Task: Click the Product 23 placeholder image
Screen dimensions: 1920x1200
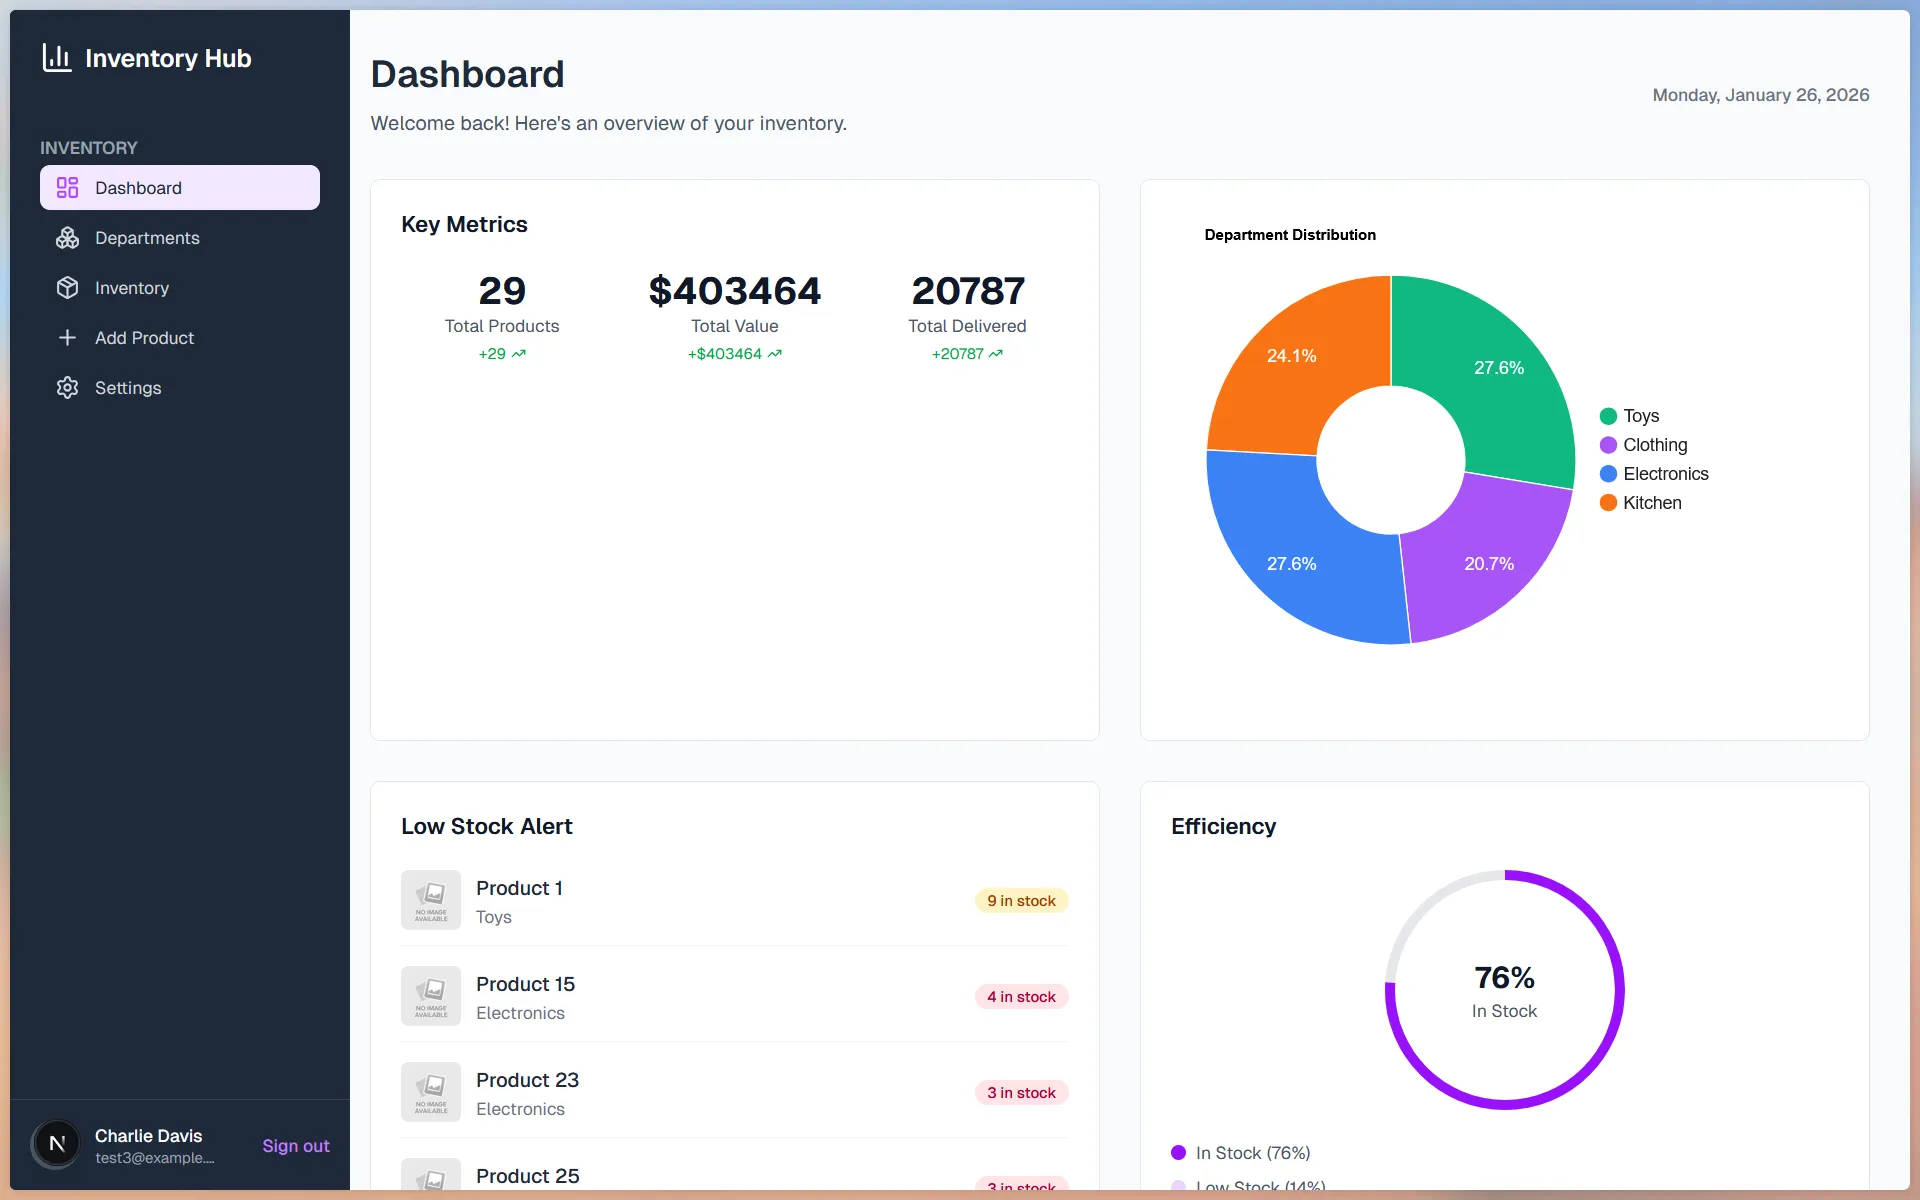Action: pyautogui.click(x=431, y=1092)
